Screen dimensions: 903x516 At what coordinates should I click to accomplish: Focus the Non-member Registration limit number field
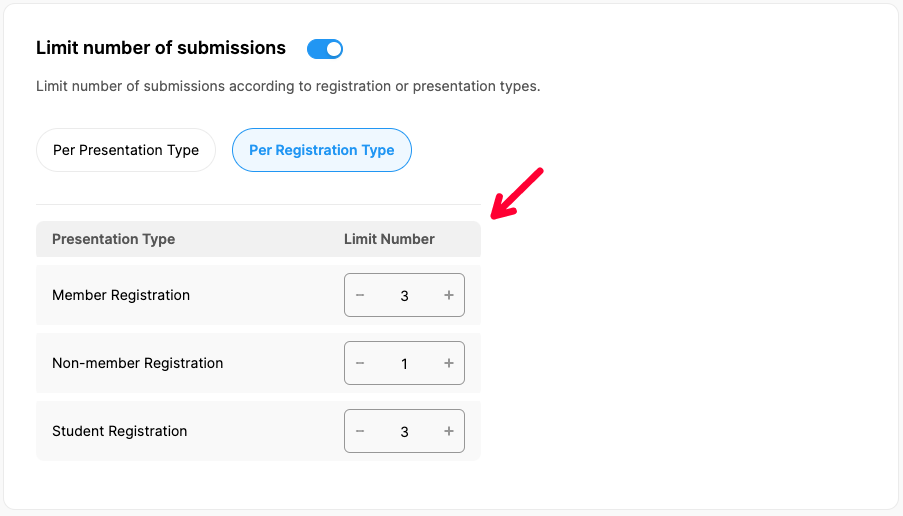[x=404, y=364]
